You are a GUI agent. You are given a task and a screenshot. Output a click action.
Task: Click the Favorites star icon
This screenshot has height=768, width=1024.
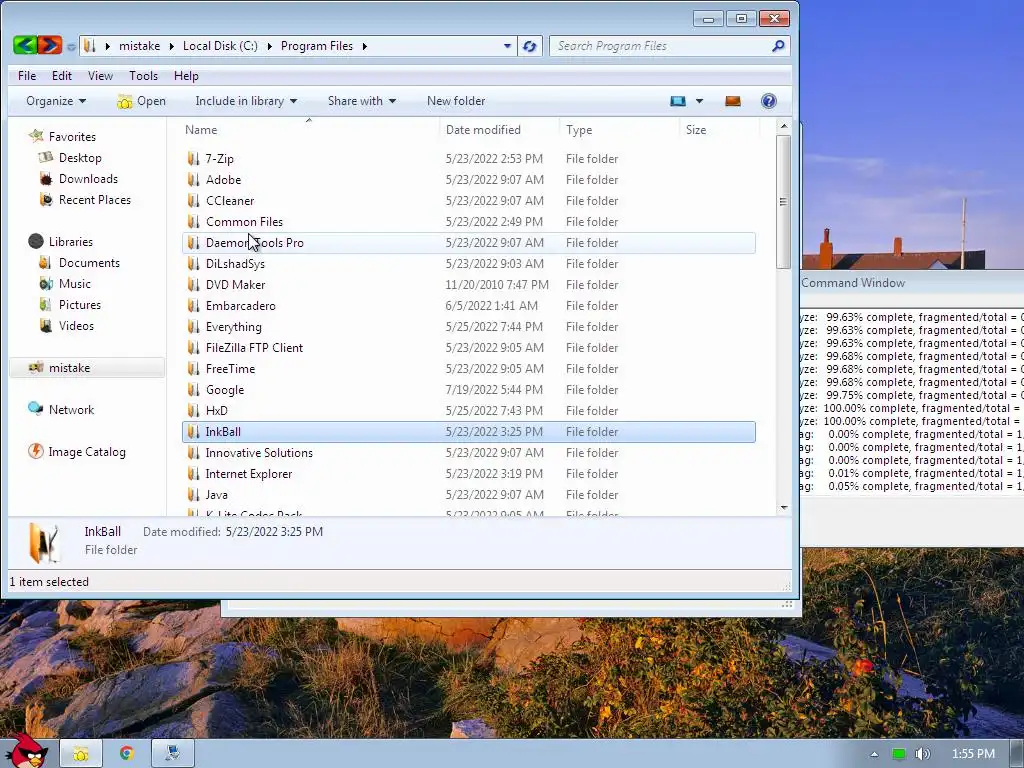click(36, 136)
